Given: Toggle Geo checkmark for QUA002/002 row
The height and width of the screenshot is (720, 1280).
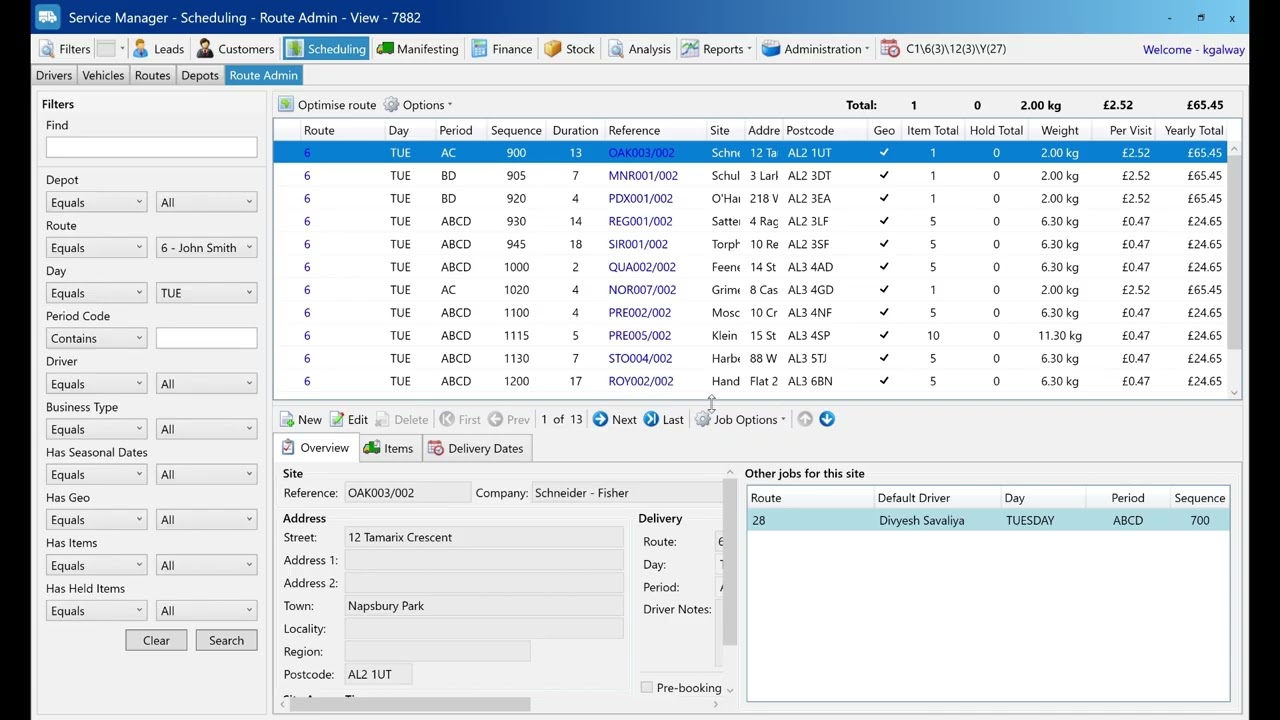Looking at the screenshot, I should pos(884,268).
